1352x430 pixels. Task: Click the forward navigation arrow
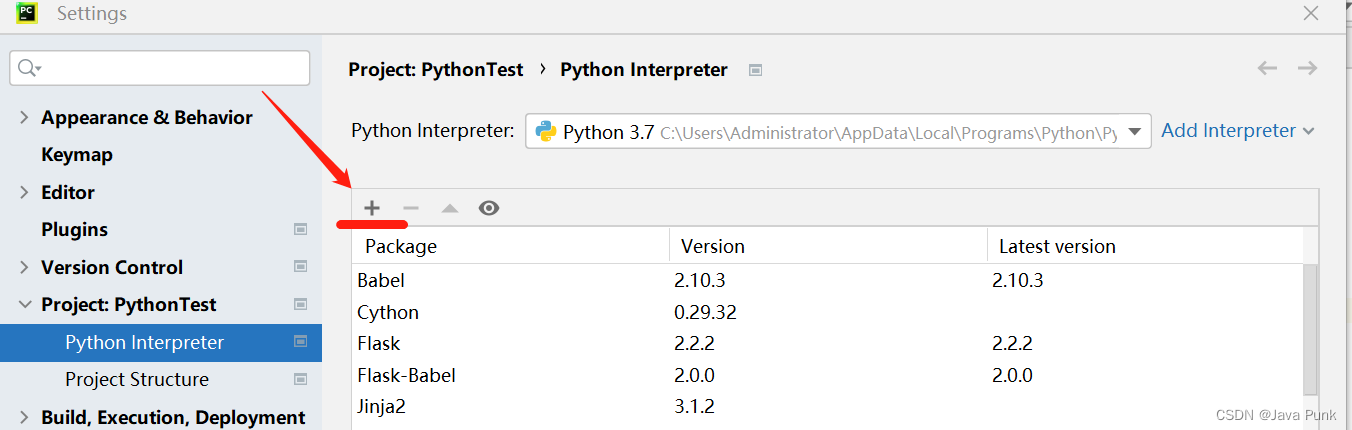(x=1307, y=68)
